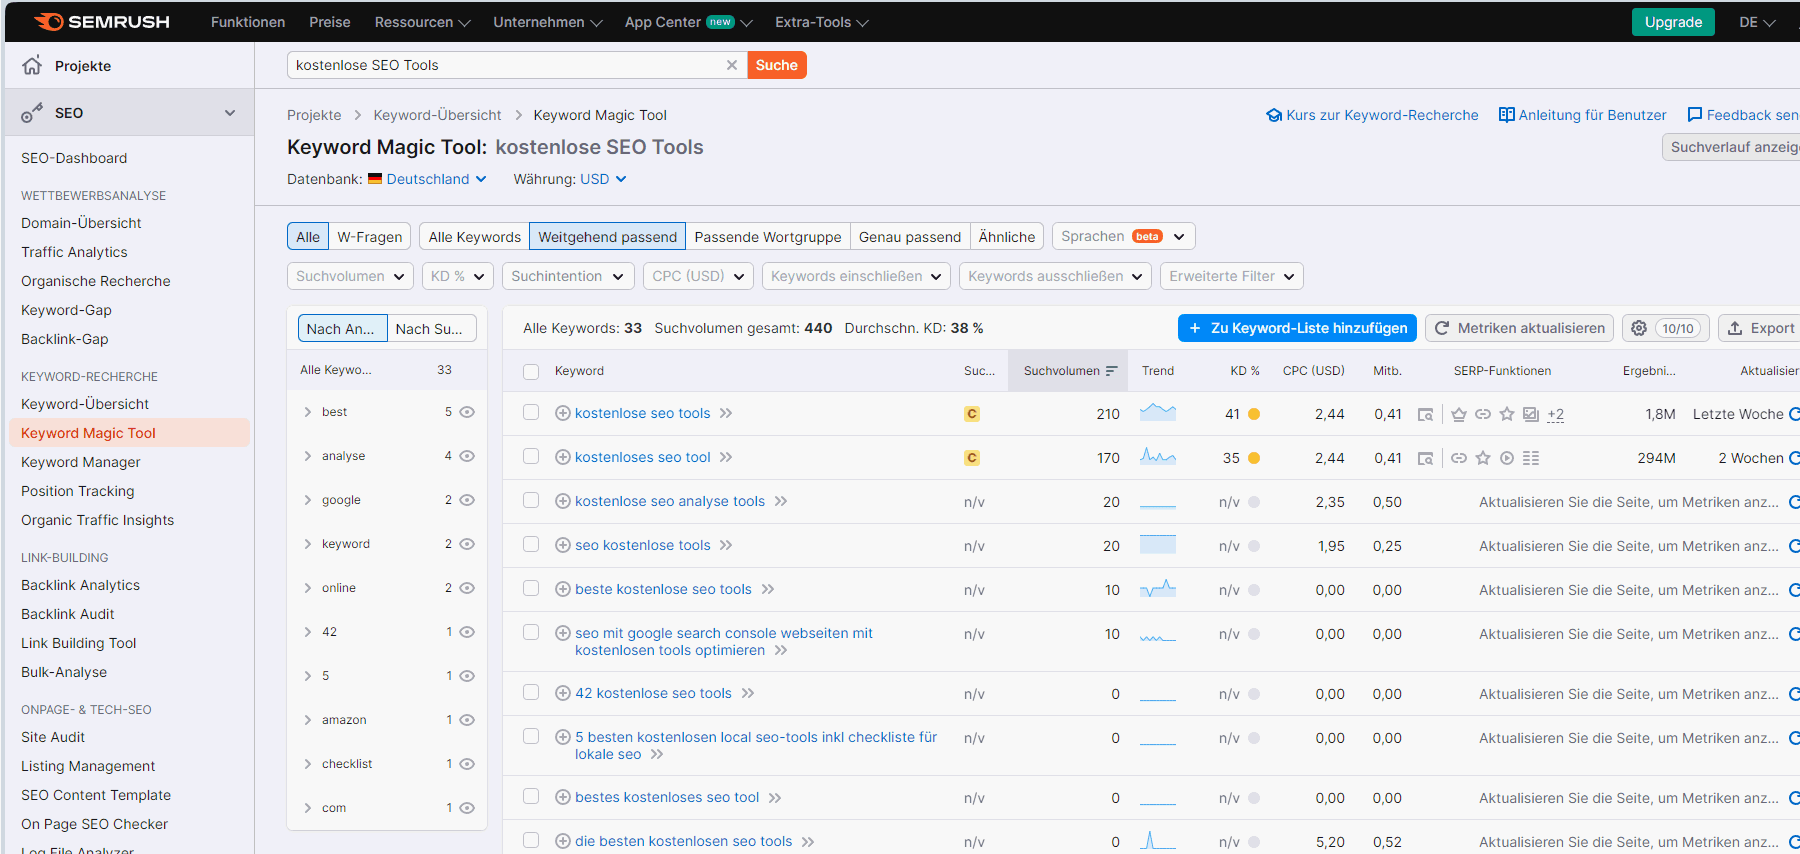Refresh metrics icon for 'kostenlose seo tools' row

[1794, 414]
